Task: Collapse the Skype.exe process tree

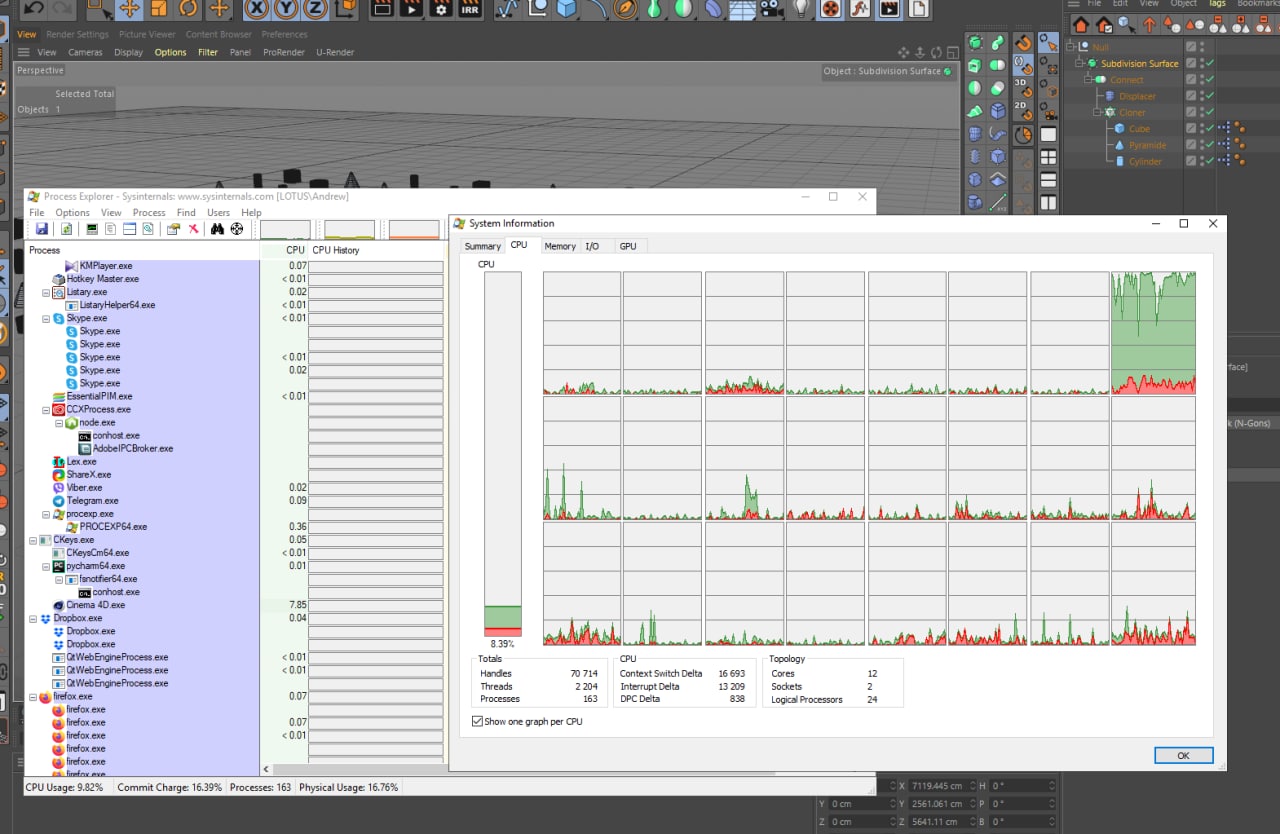Action: (x=46, y=318)
